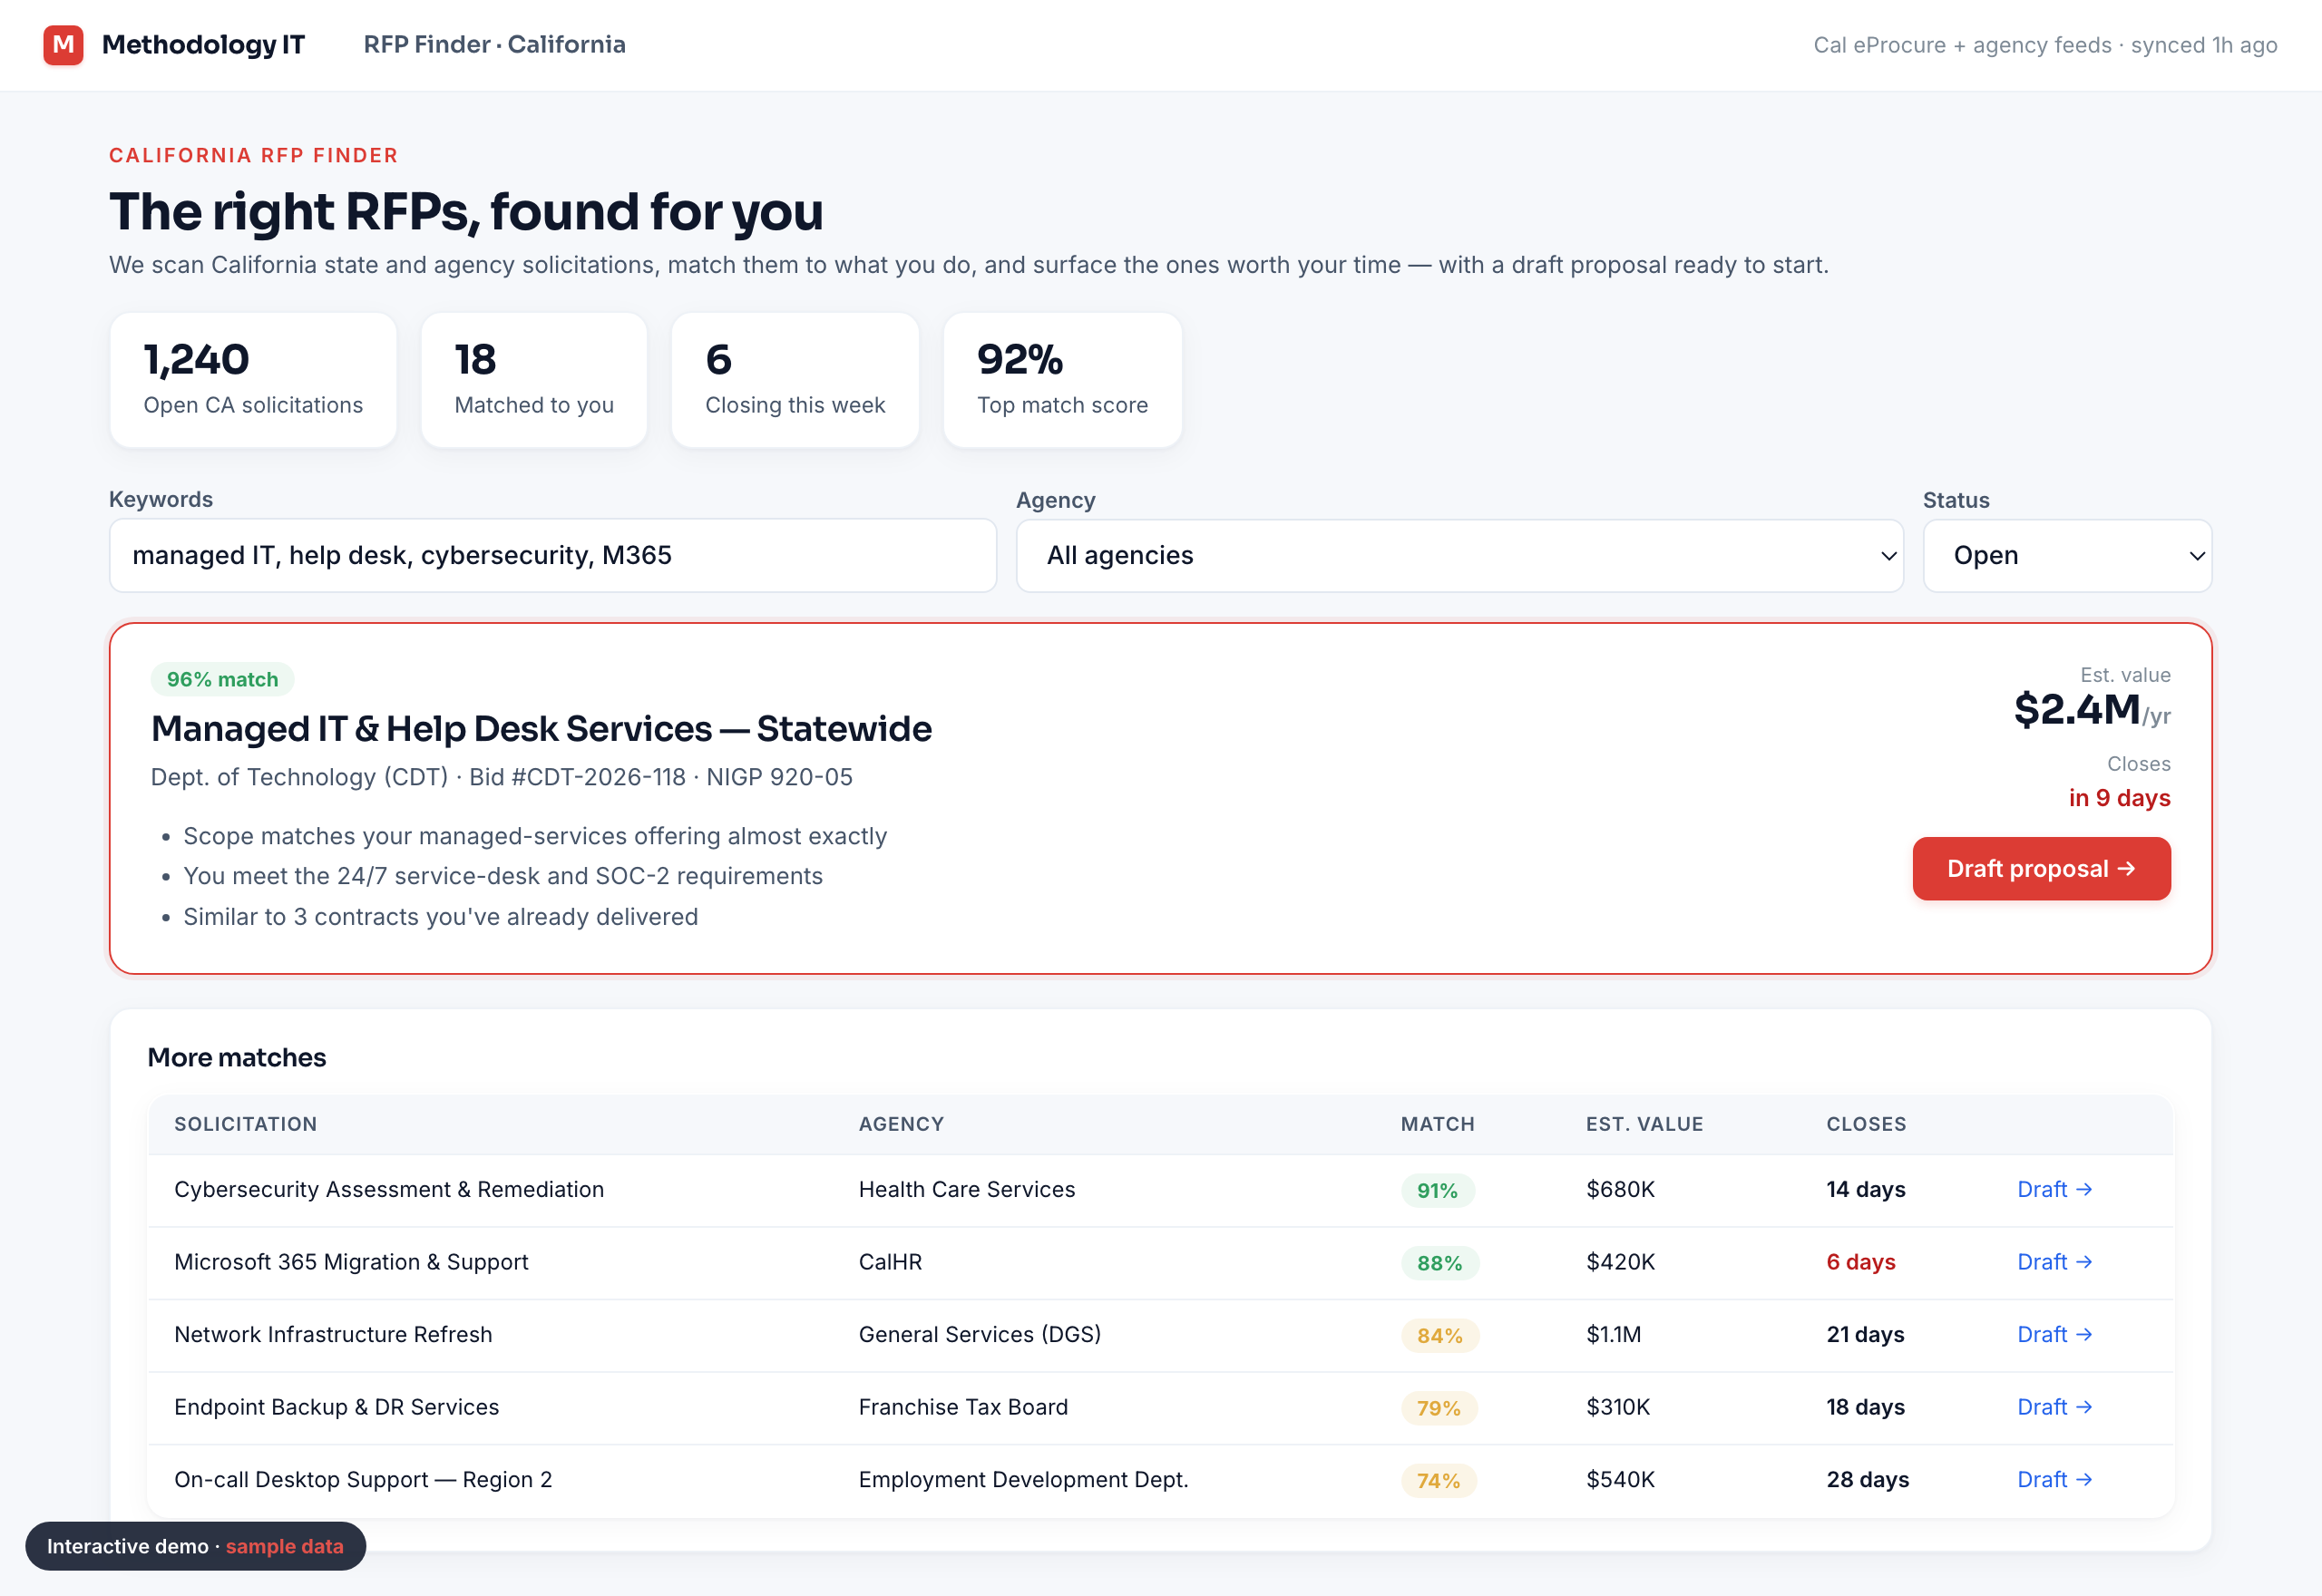2322x1596 pixels.
Task: Expand the Status dropdown set to Open
Action: coord(2067,555)
